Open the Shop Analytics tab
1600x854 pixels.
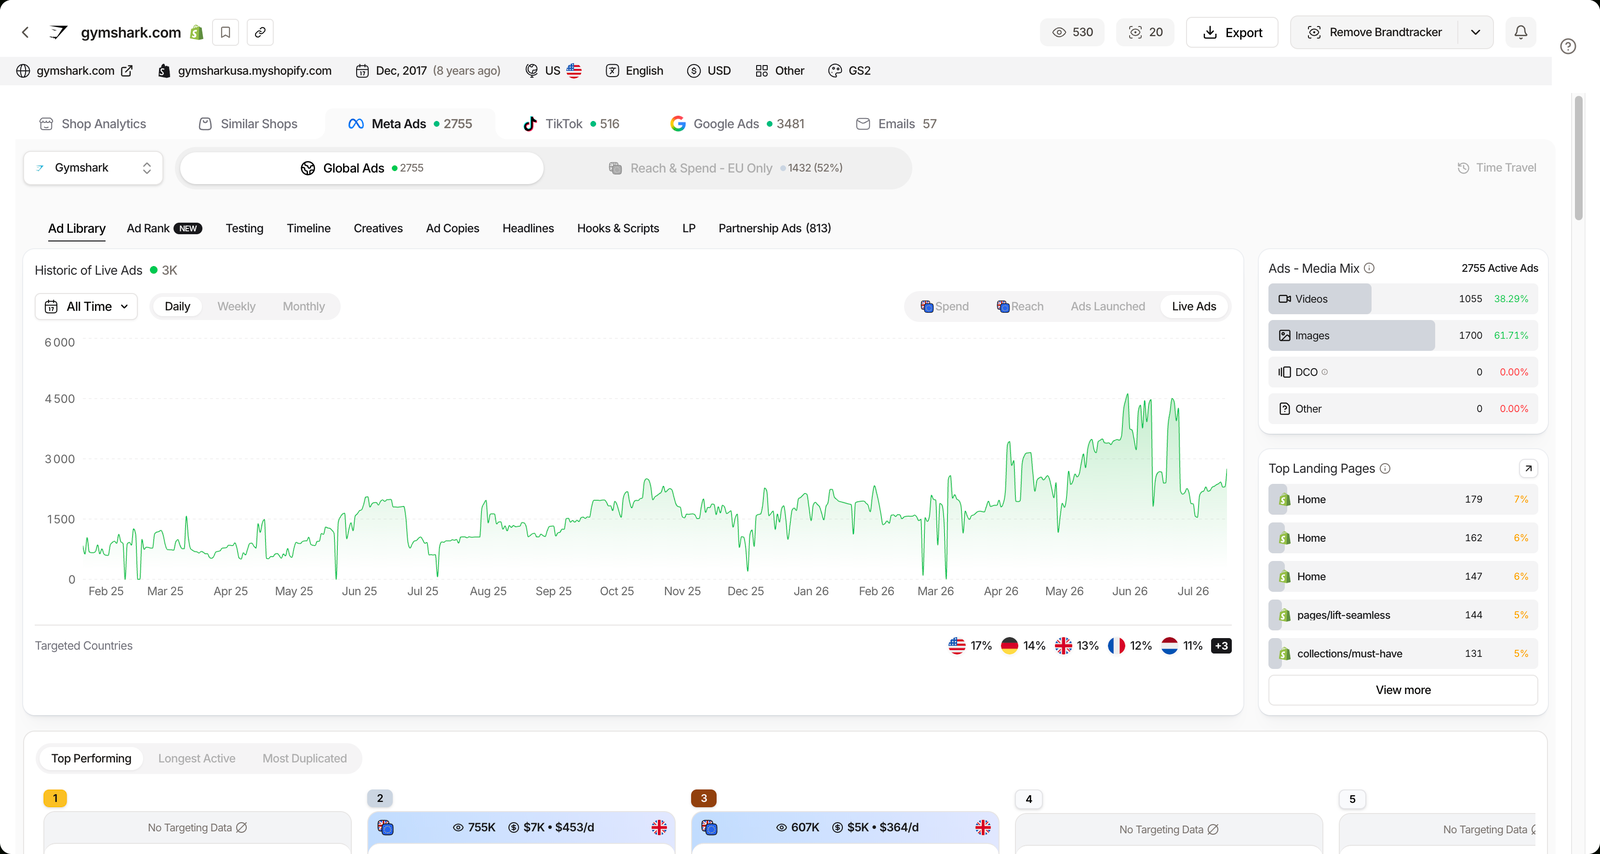(x=93, y=124)
